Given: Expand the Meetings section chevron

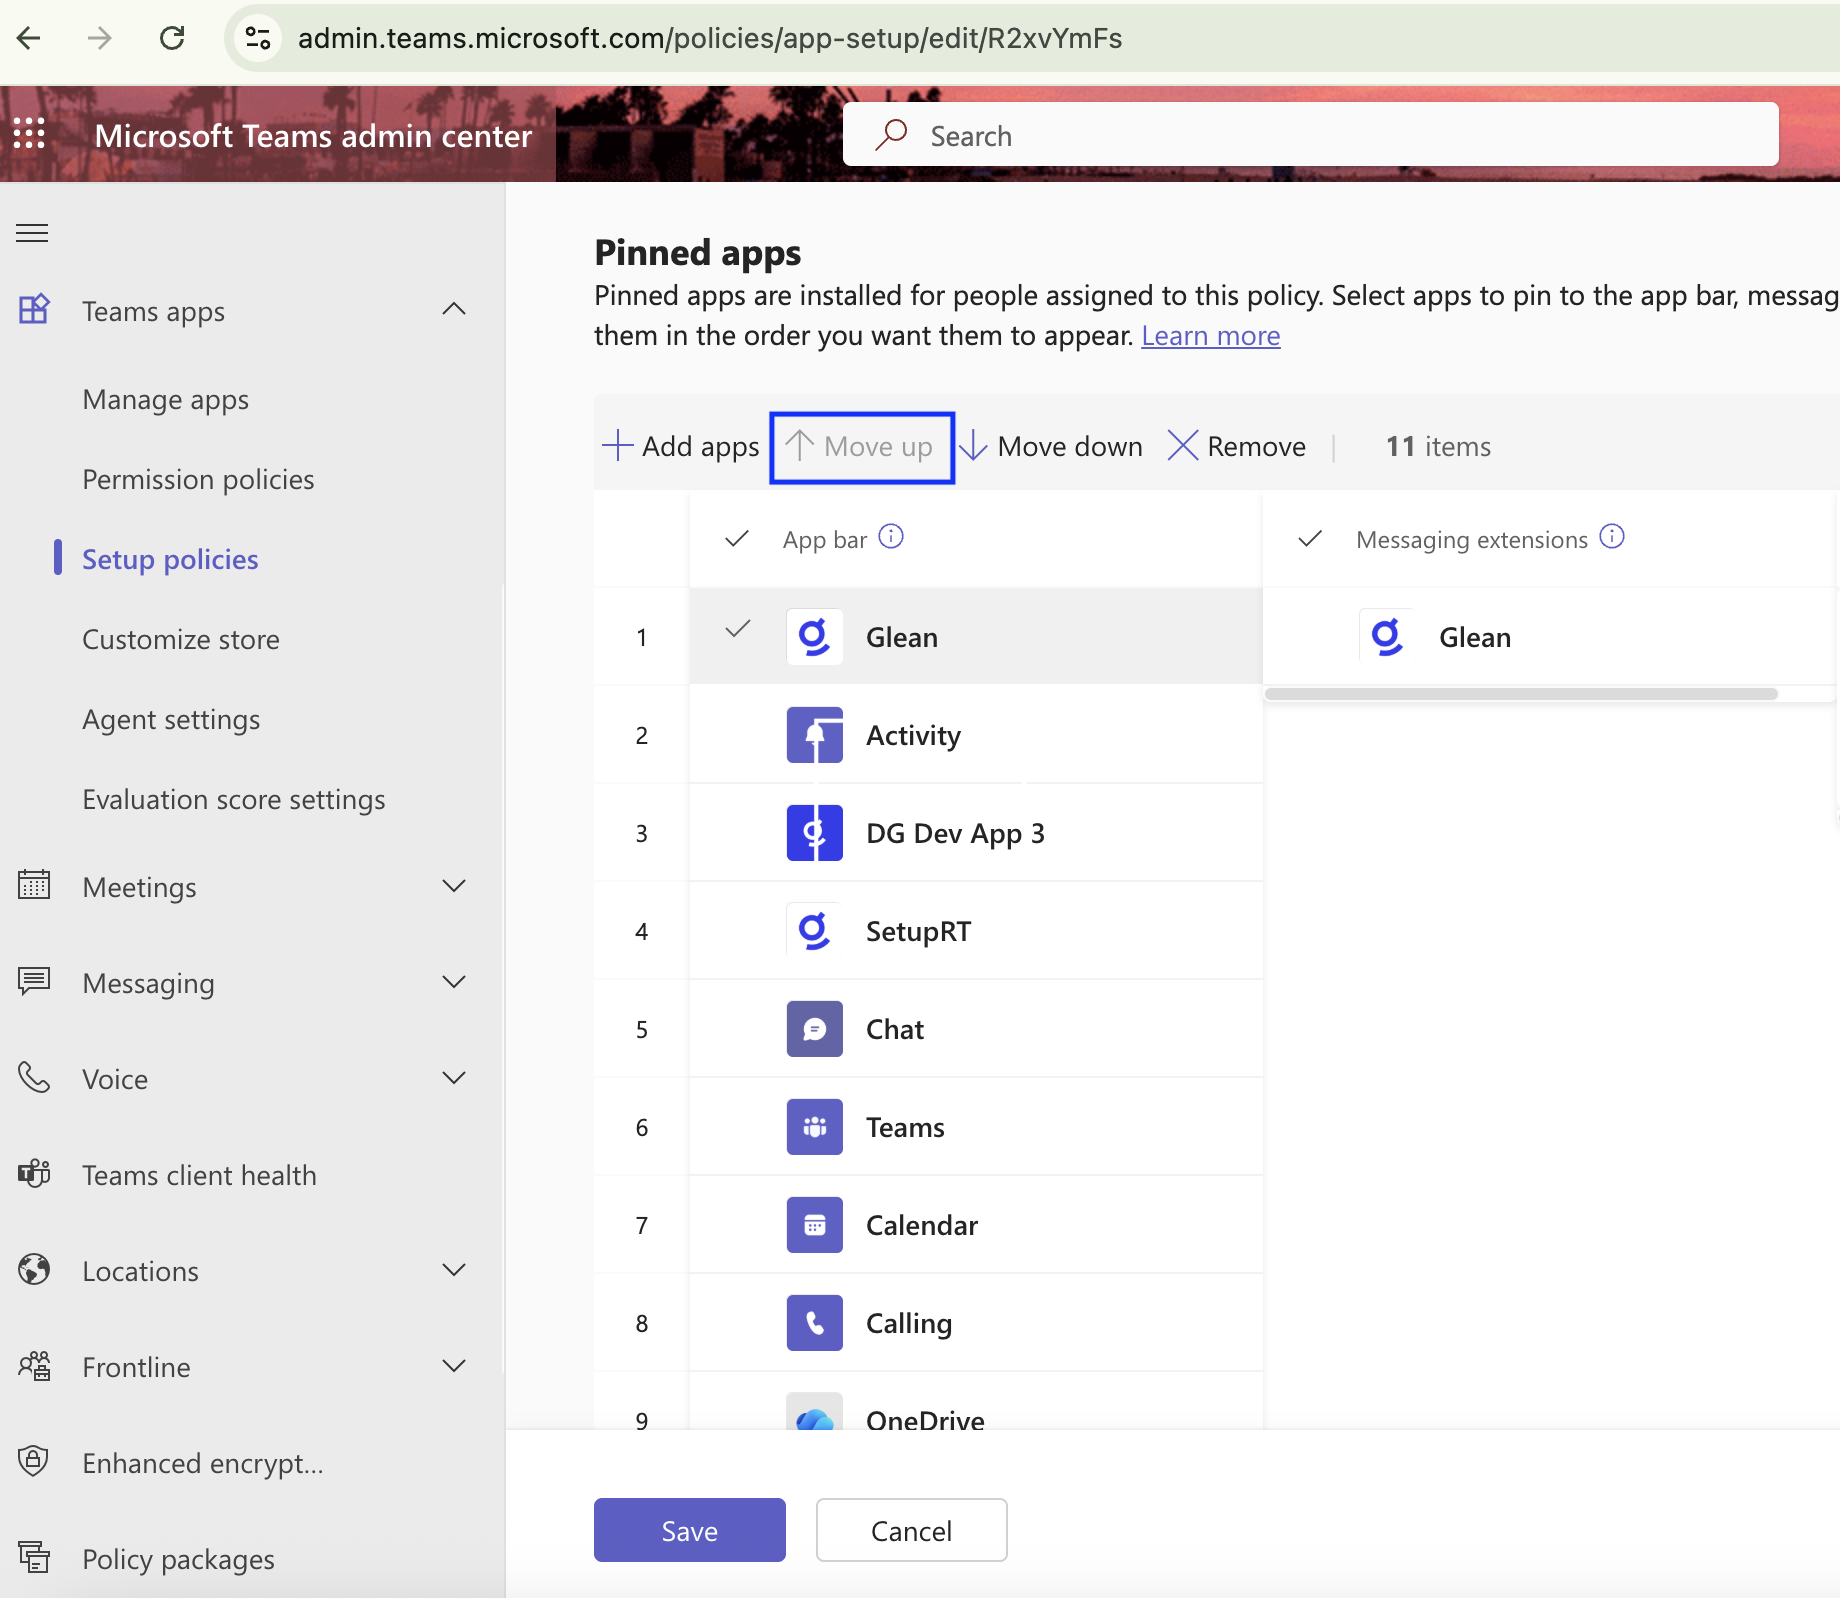Looking at the screenshot, I should click(454, 886).
